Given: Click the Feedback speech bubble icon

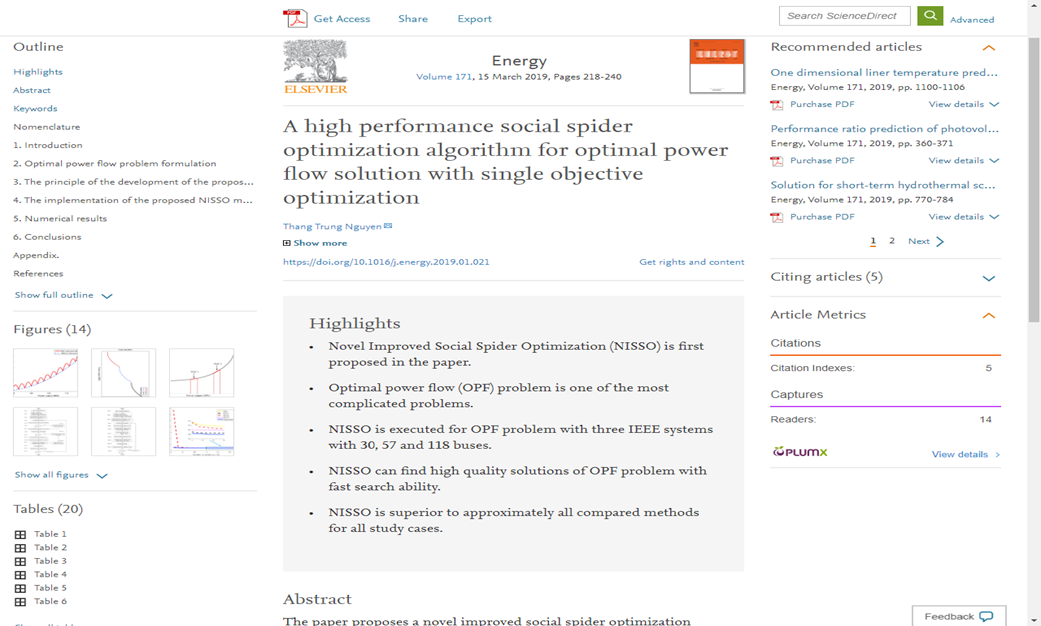Looking at the screenshot, I should [986, 616].
